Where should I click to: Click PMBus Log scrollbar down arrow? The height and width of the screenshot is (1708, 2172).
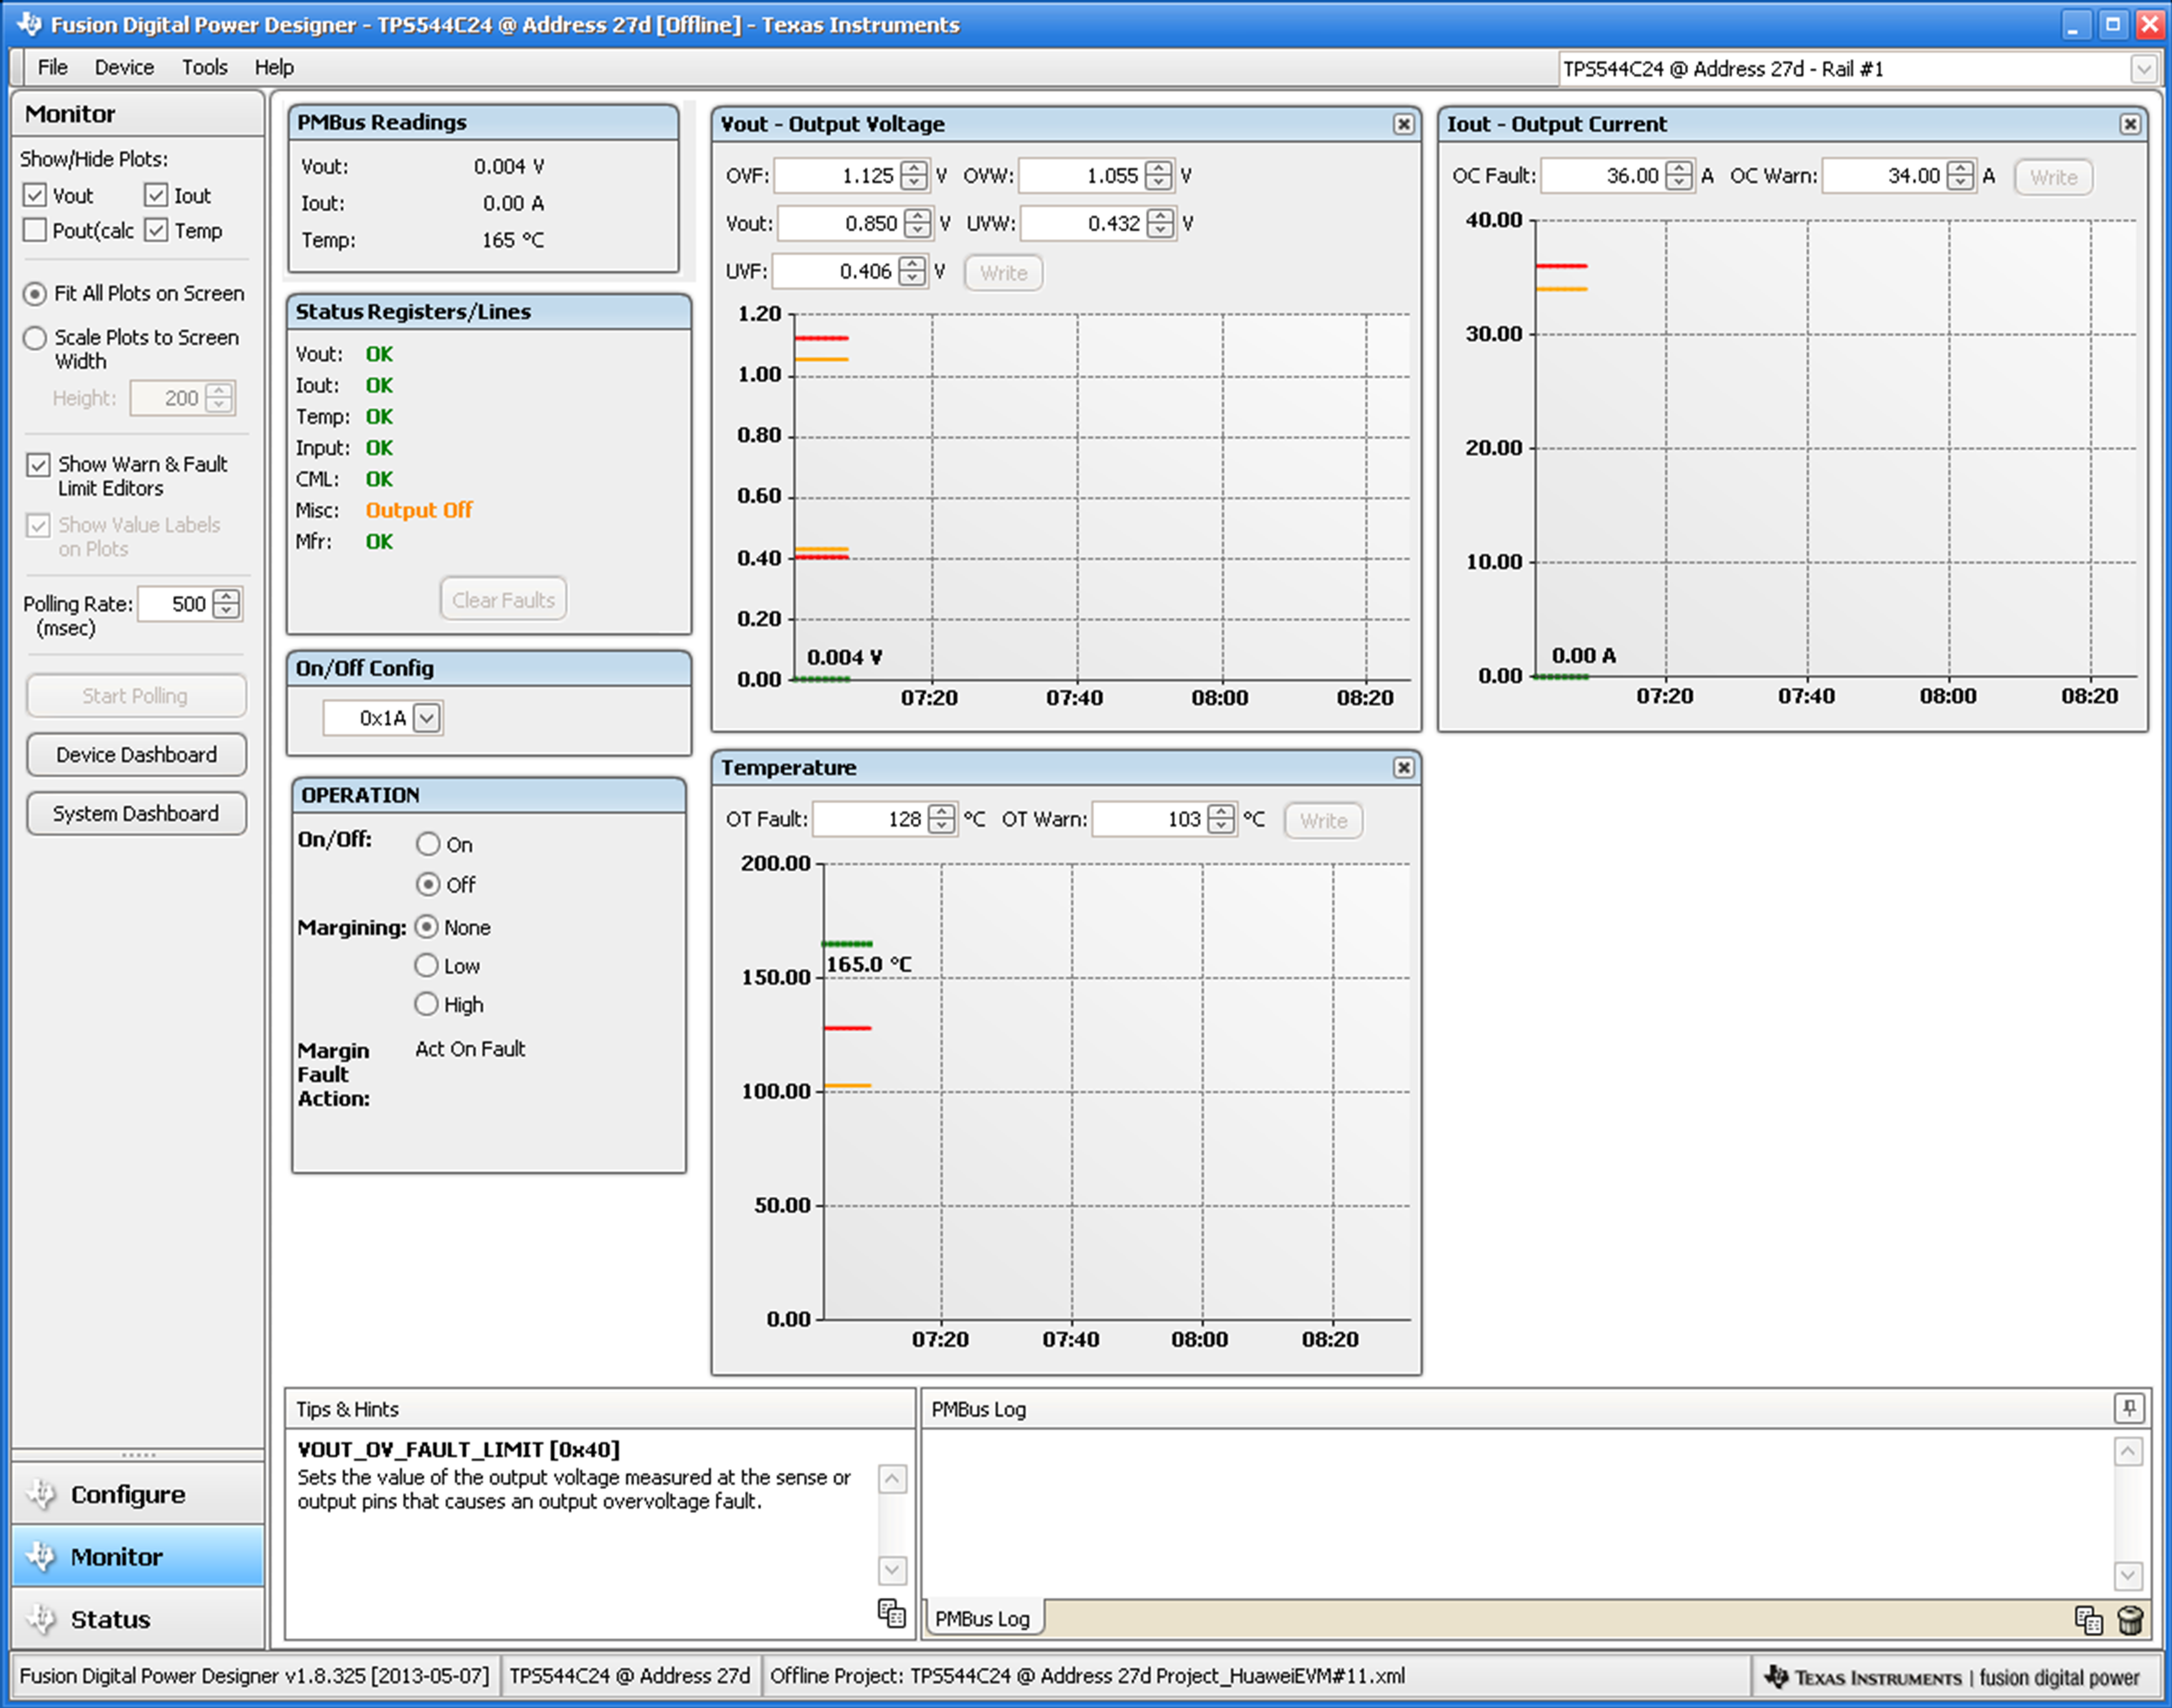tap(2128, 1576)
